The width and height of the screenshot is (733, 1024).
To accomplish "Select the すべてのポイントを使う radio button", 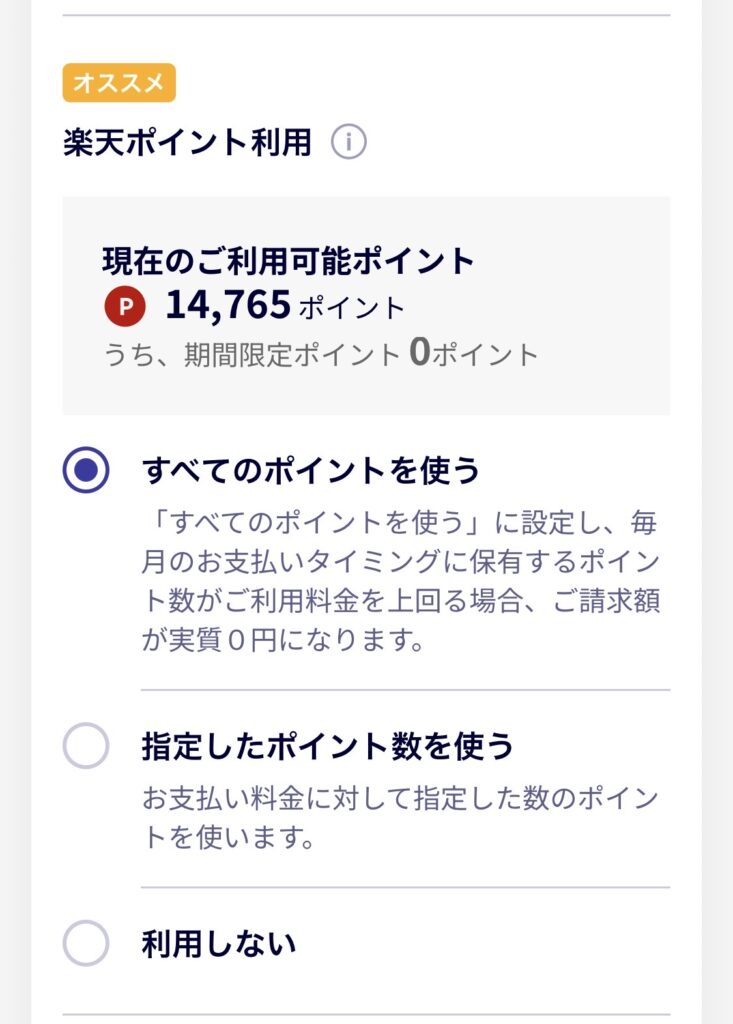I will pos(86,470).
